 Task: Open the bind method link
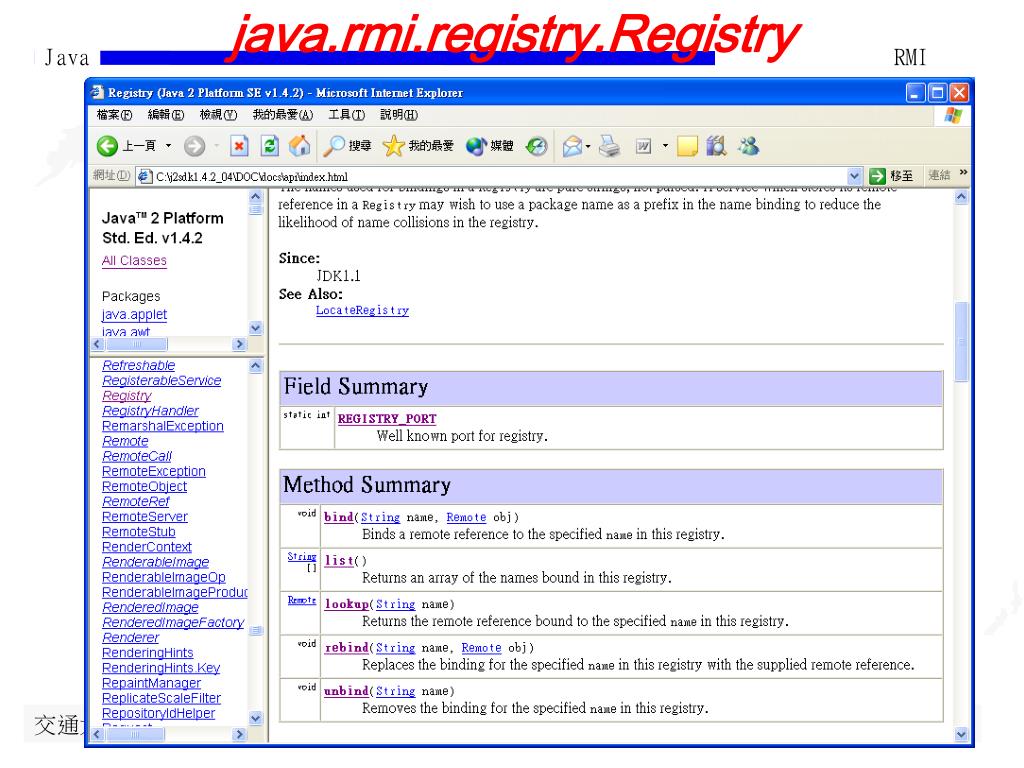coord(339,517)
